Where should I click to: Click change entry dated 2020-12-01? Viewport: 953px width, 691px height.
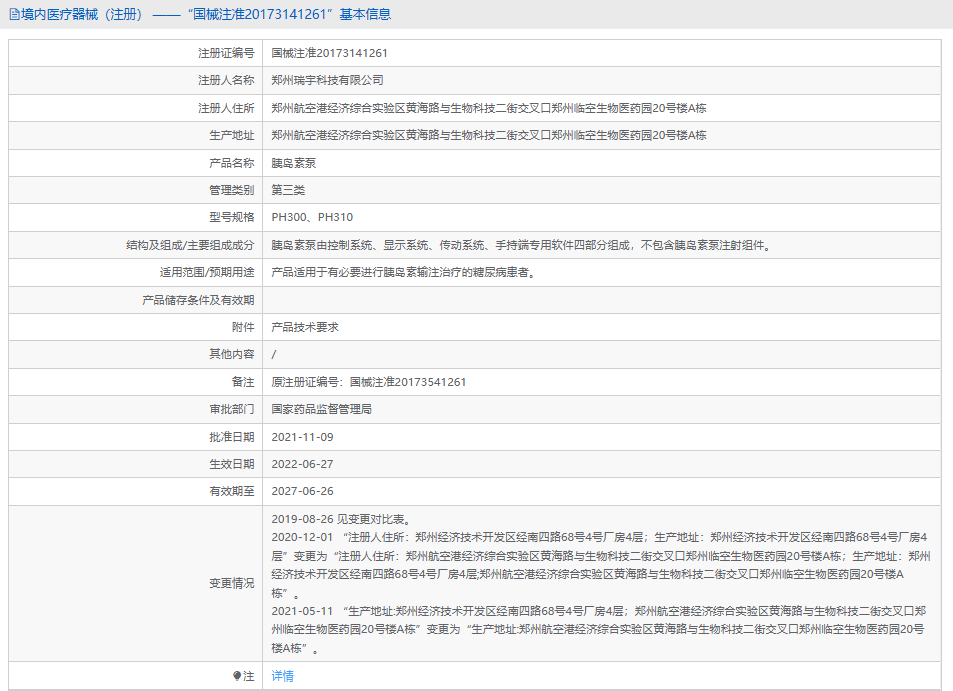600,565
